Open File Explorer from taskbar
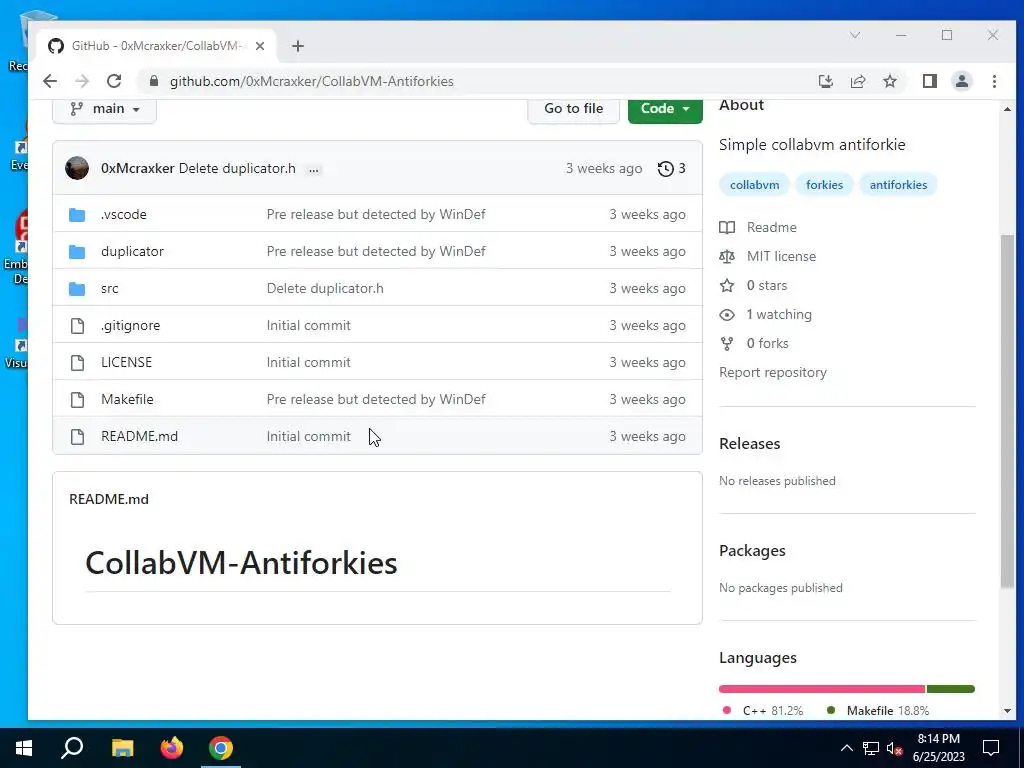The width and height of the screenshot is (1024, 768). pos(122,748)
